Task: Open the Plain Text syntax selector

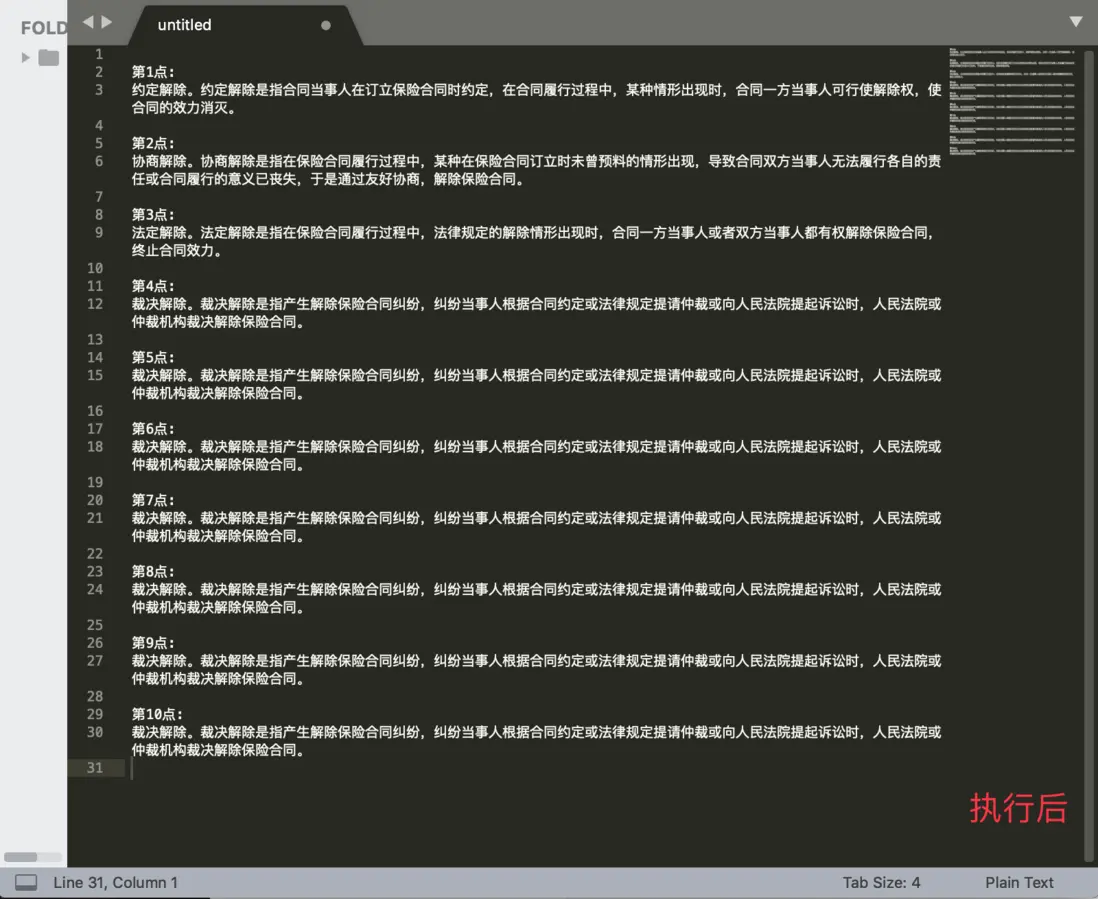Action: (x=1019, y=882)
